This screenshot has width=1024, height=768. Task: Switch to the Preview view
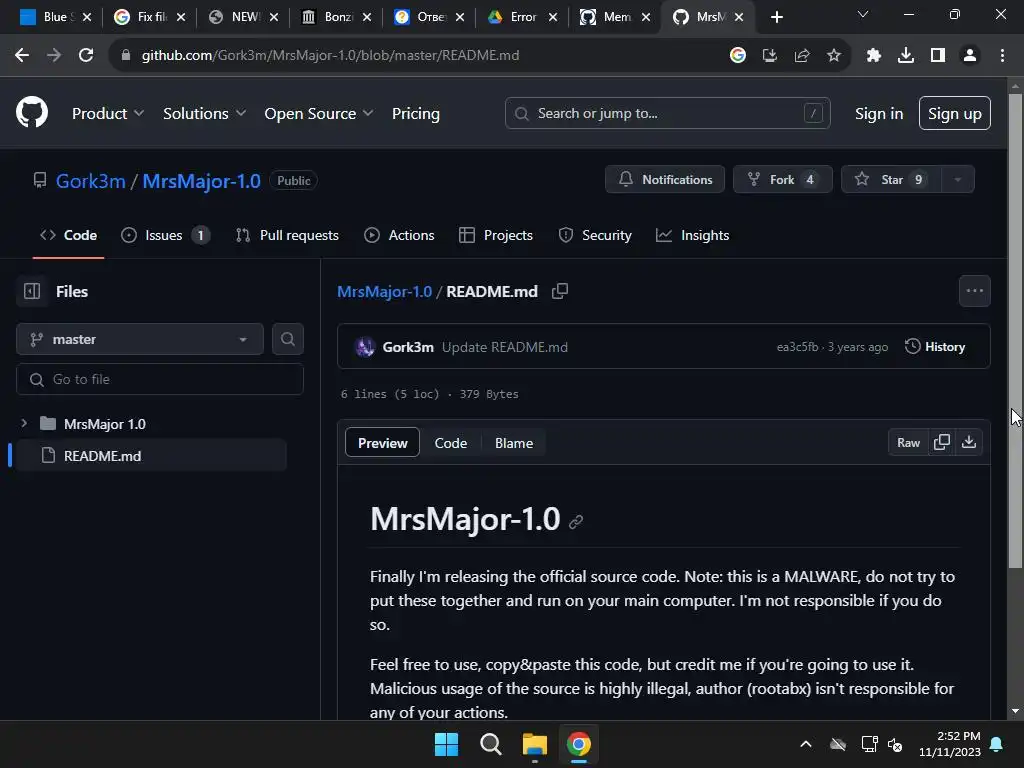pyautogui.click(x=382, y=443)
